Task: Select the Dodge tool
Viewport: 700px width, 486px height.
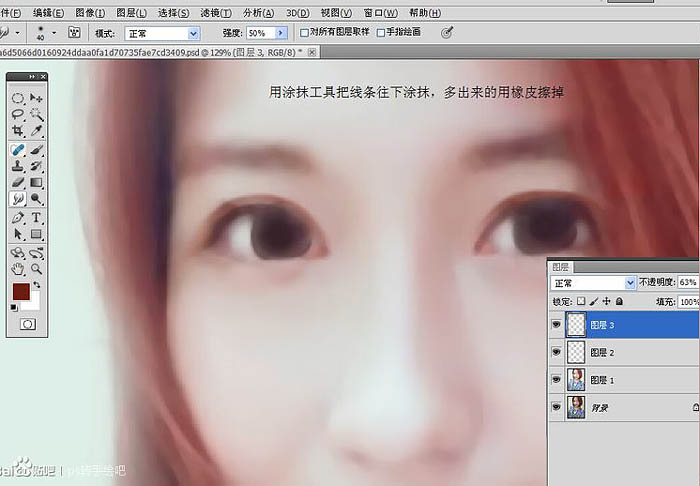Action: (36, 199)
